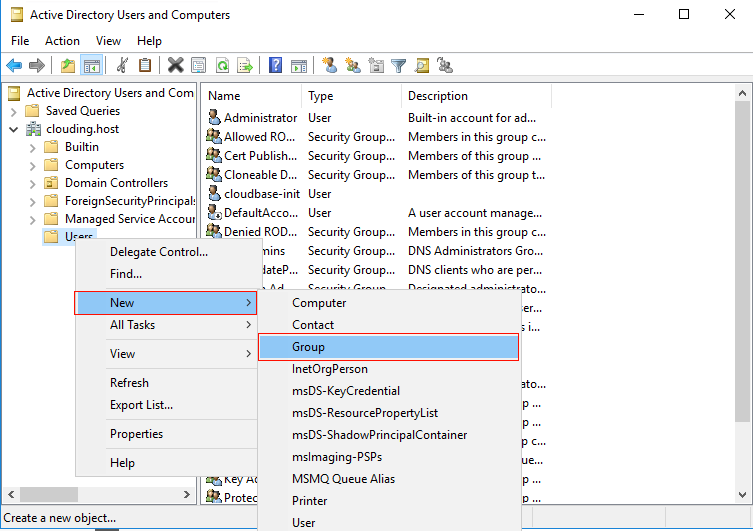Click the Forward arrow toolbar icon
This screenshot has height=531, width=753.
click(x=36, y=65)
